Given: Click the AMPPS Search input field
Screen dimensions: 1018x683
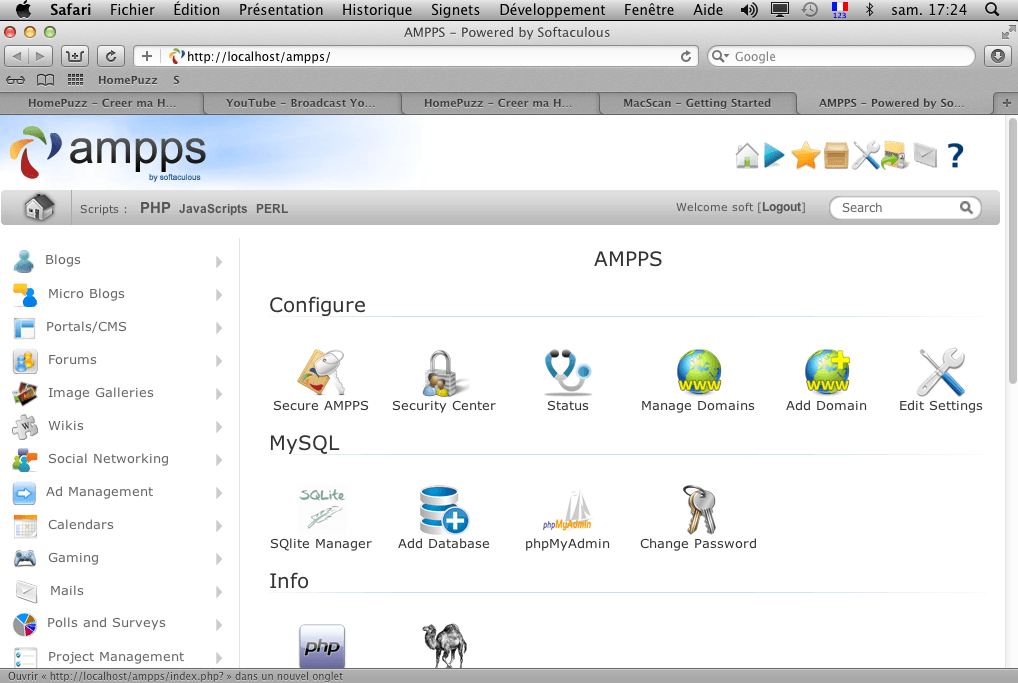Looking at the screenshot, I should [905, 208].
